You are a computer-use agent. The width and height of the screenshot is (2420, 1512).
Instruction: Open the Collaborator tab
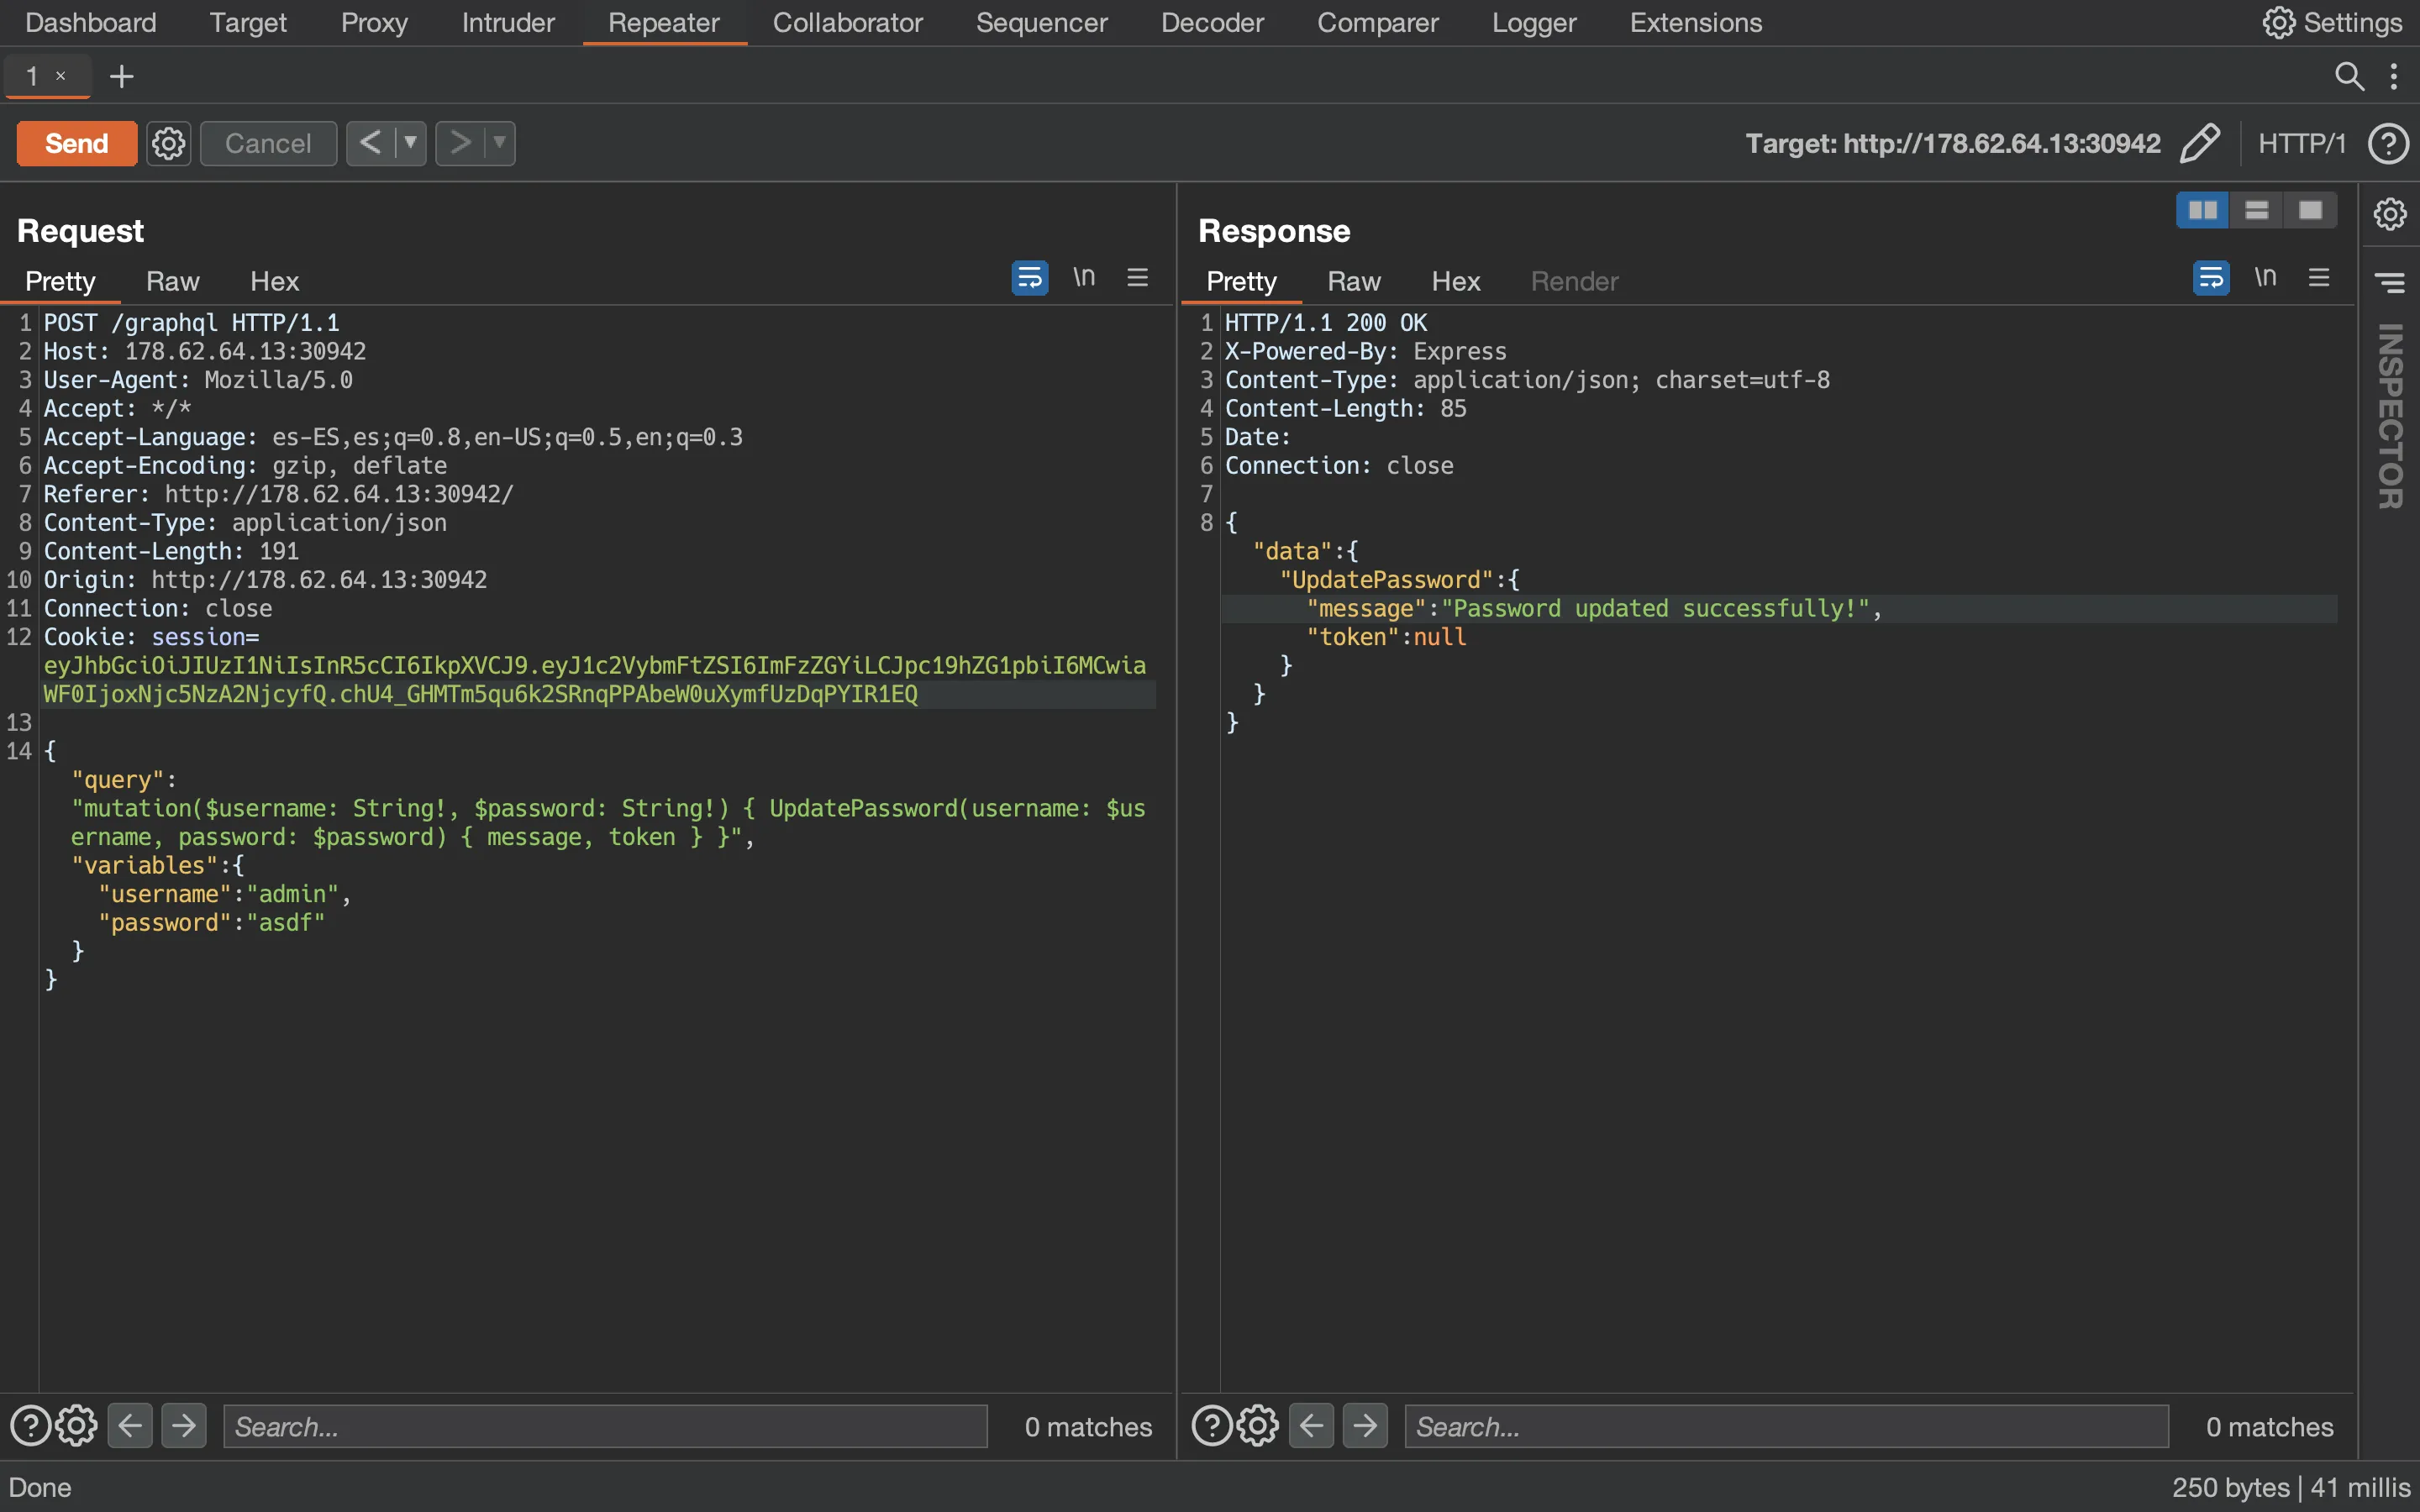point(847,22)
